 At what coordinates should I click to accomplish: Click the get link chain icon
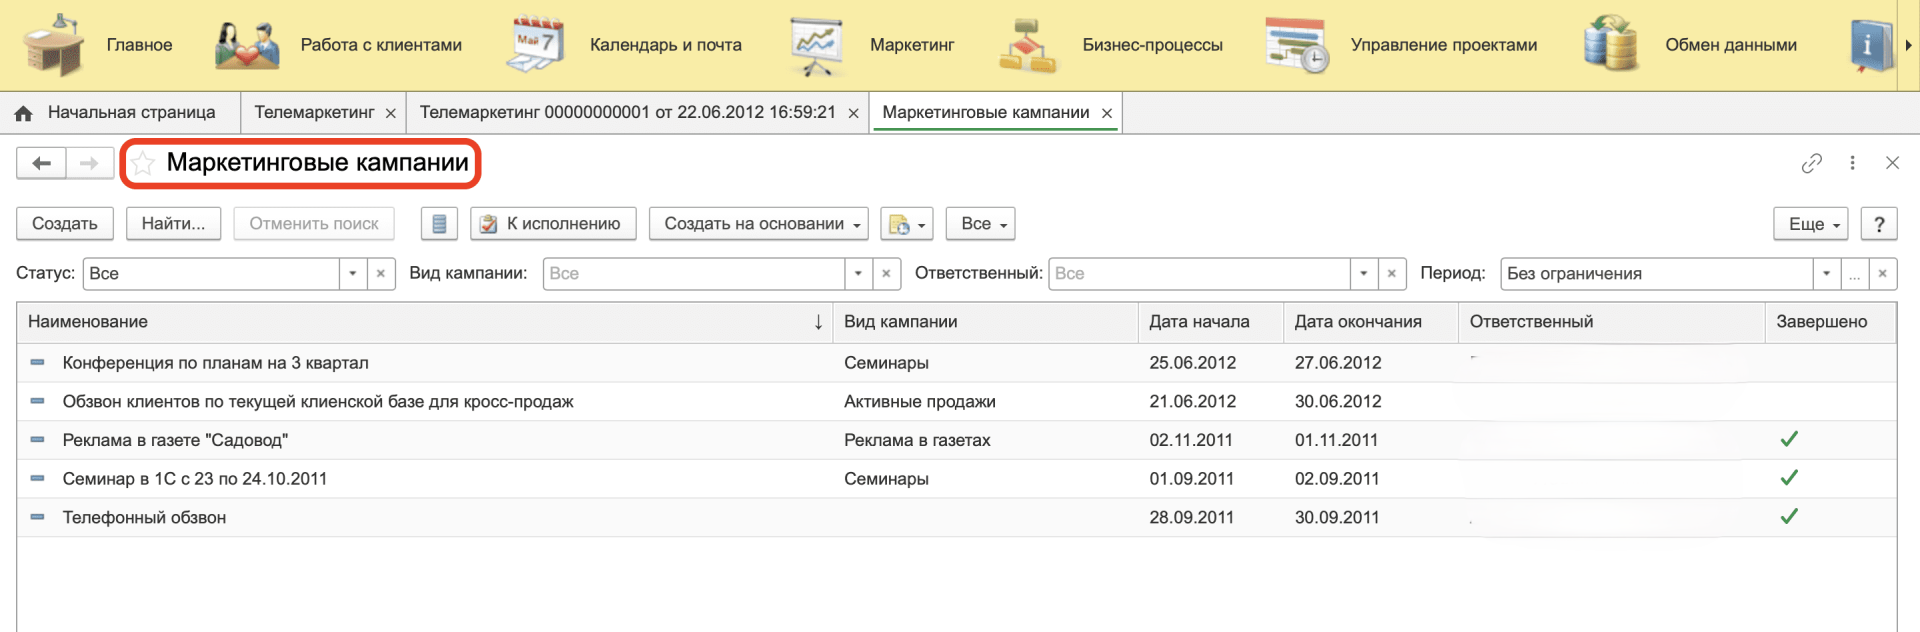tap(1811, 163)
